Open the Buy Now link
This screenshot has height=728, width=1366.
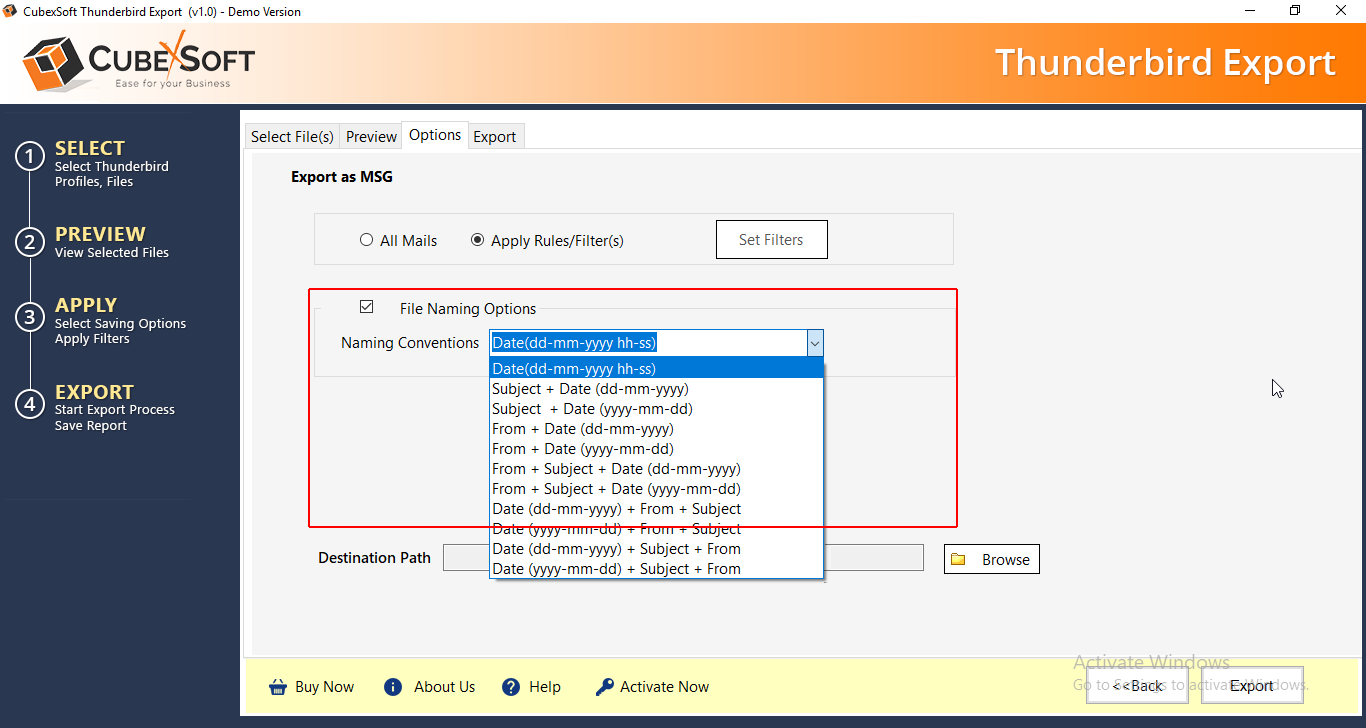(325, 687)
